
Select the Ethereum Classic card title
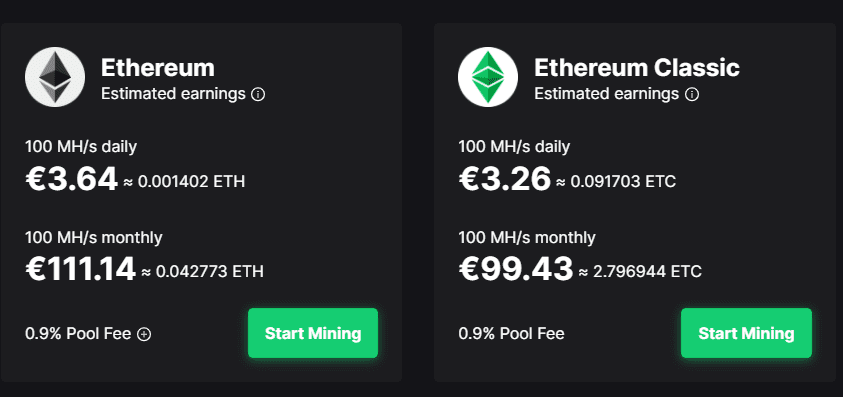pos(637,68)
